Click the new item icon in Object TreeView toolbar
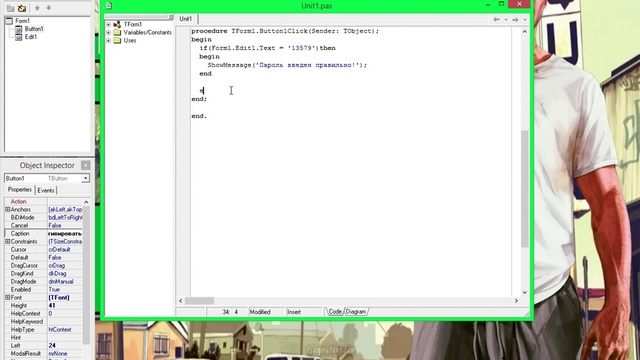The width and height of the screenshot is (640, 360). (10, 8)
